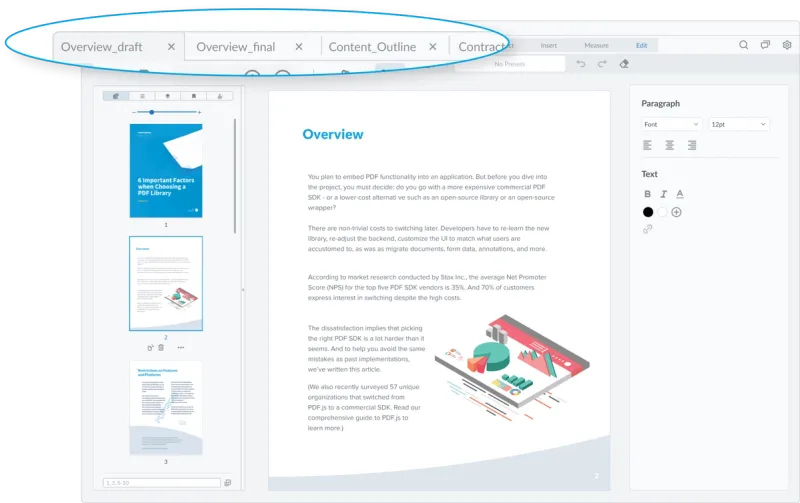The image size is (800, 503).
Task: Focus the page range input field
Action: [x=162, y=483]
